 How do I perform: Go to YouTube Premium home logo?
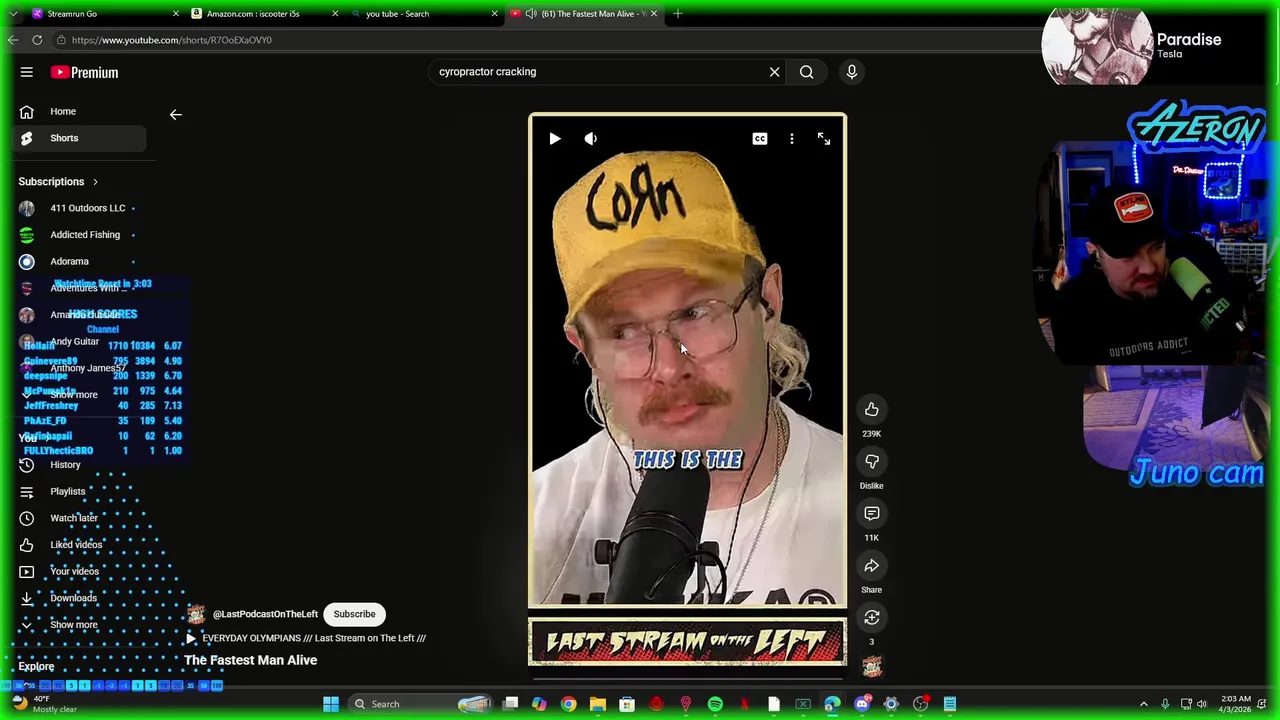point(84,72)
